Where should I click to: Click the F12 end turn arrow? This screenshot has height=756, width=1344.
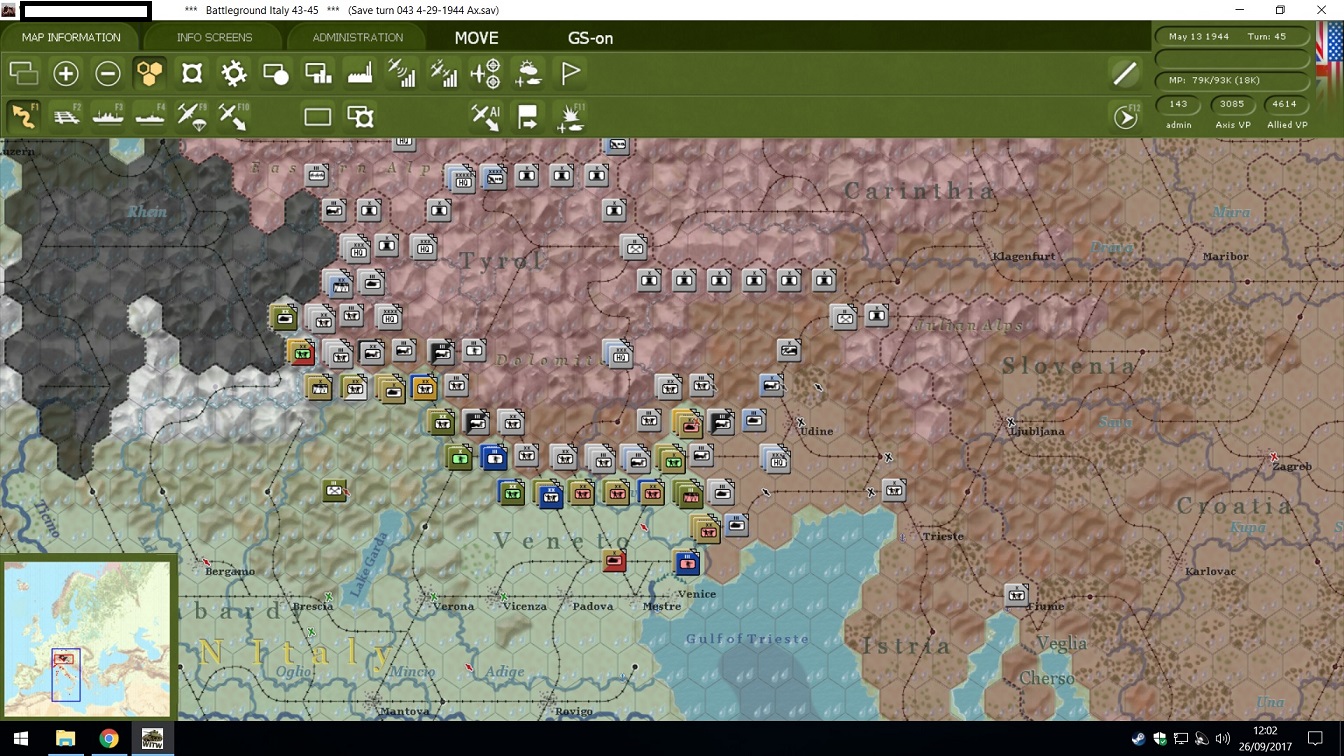pyautogui.click(x=1126, y=117)
